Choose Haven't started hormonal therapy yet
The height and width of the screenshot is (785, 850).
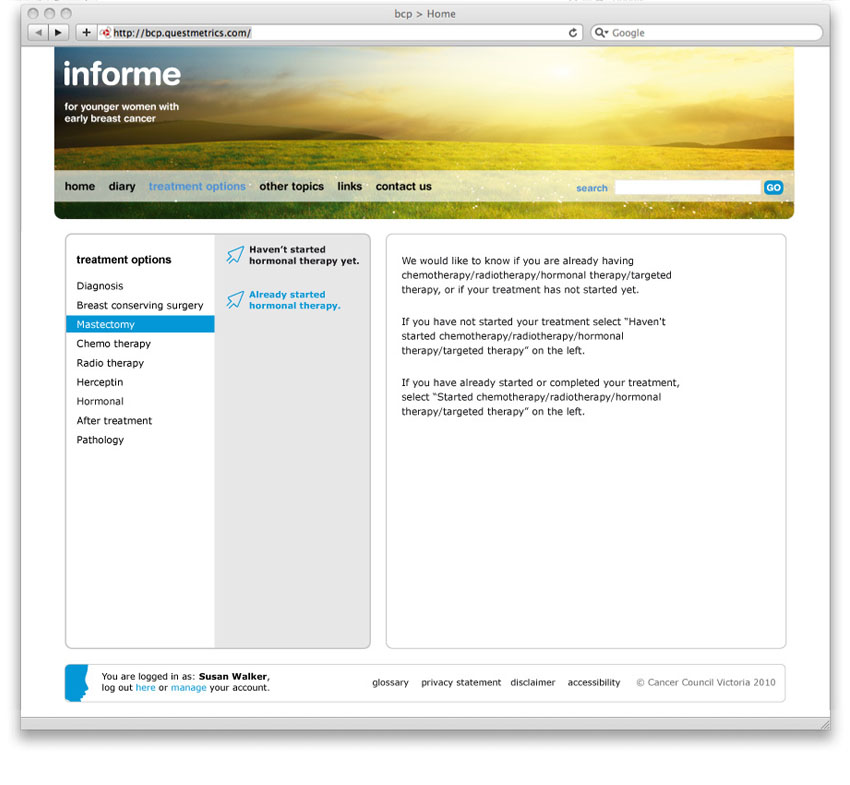click(304, 255)
